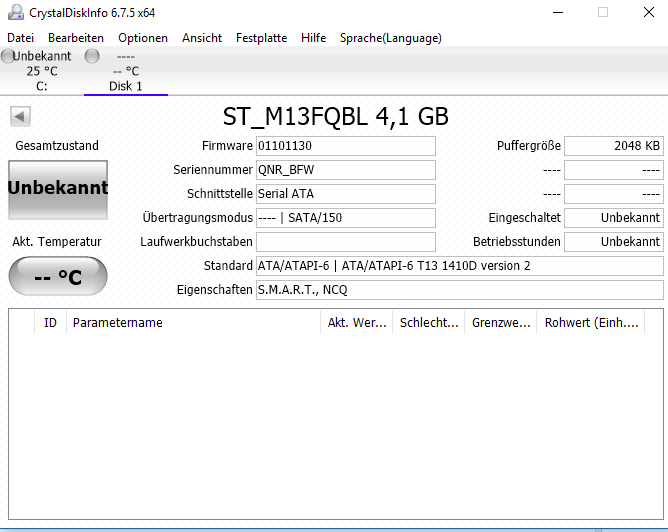The image size is (668, 532).
Task: Click the Betriebsstunden value field
Action: [614, 242]
